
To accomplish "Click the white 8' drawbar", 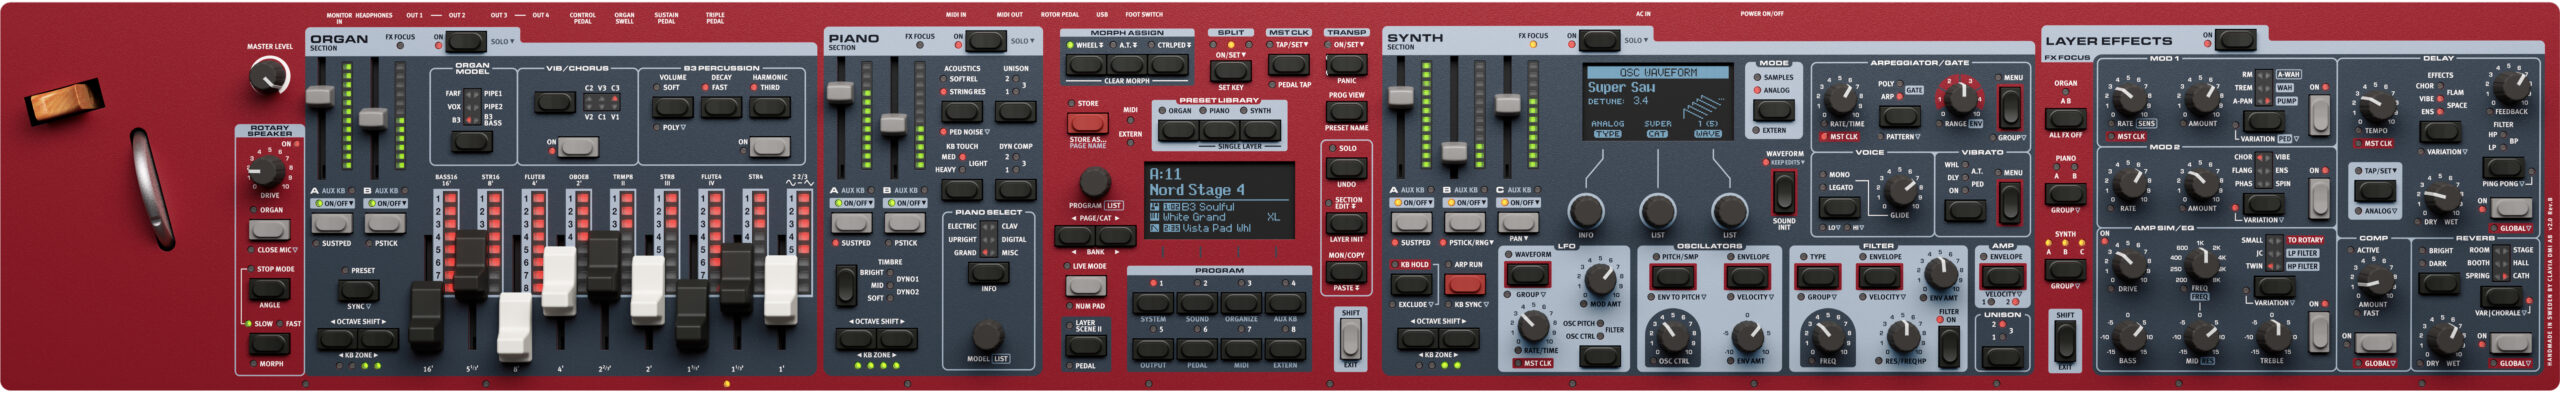I will (515, 326).
